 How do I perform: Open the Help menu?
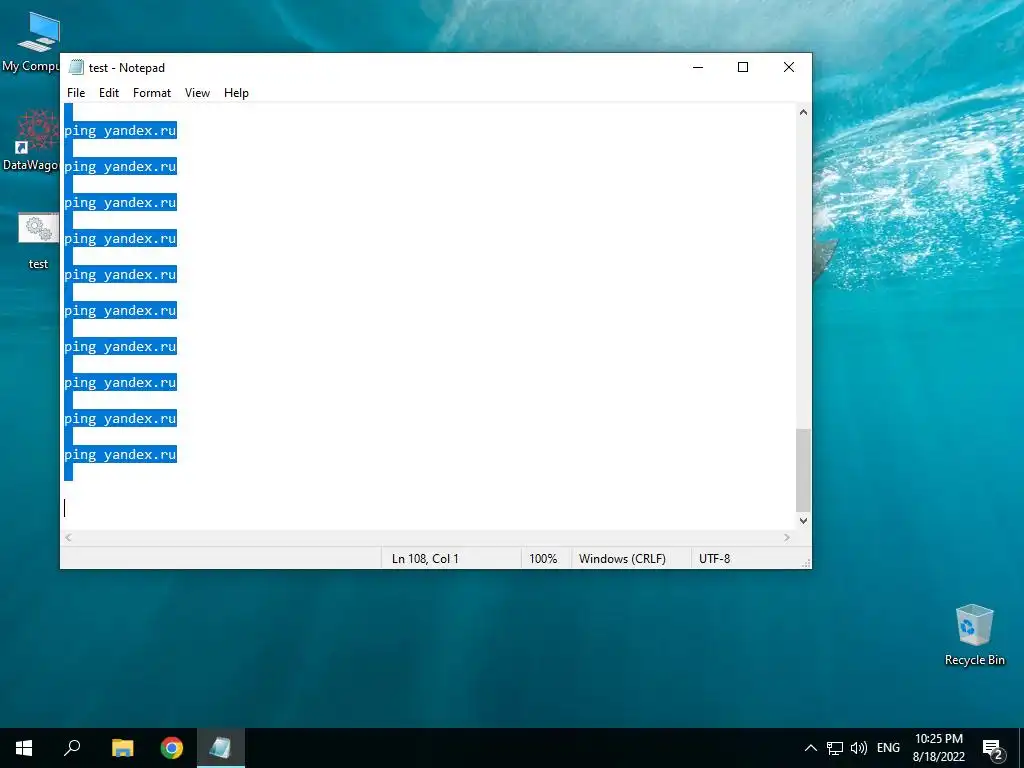pos(236,93)
